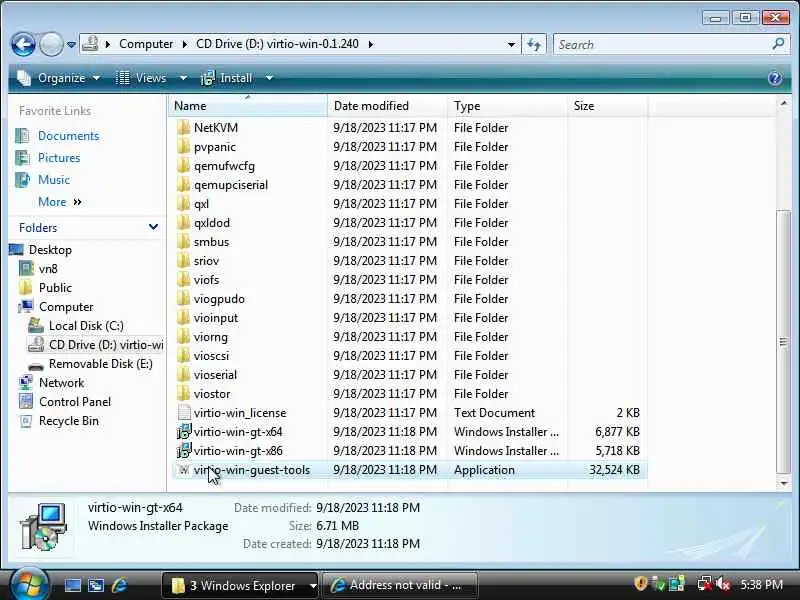Show More favorite links
Image resolution: width=800 pixels, height=600 pixels.
[59, 202]
